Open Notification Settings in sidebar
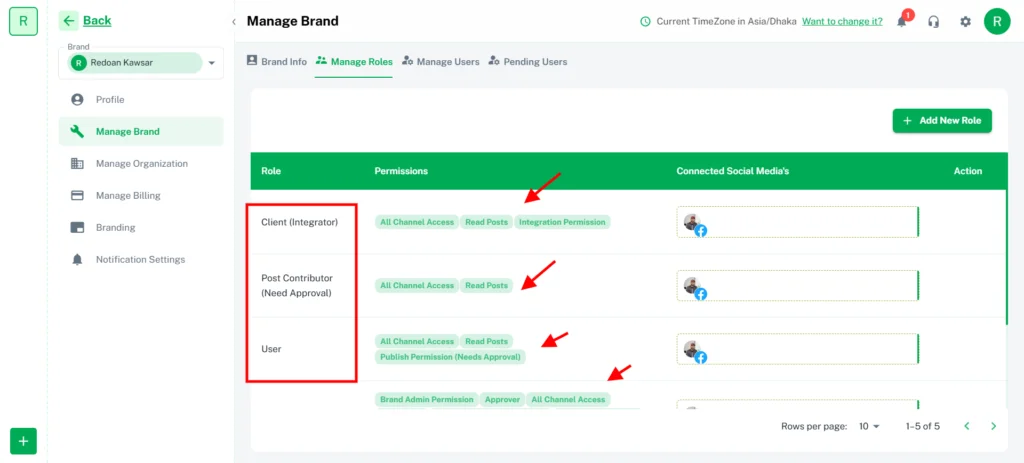The width and height of the screenshot is (1024, 463). coord(140,259)
